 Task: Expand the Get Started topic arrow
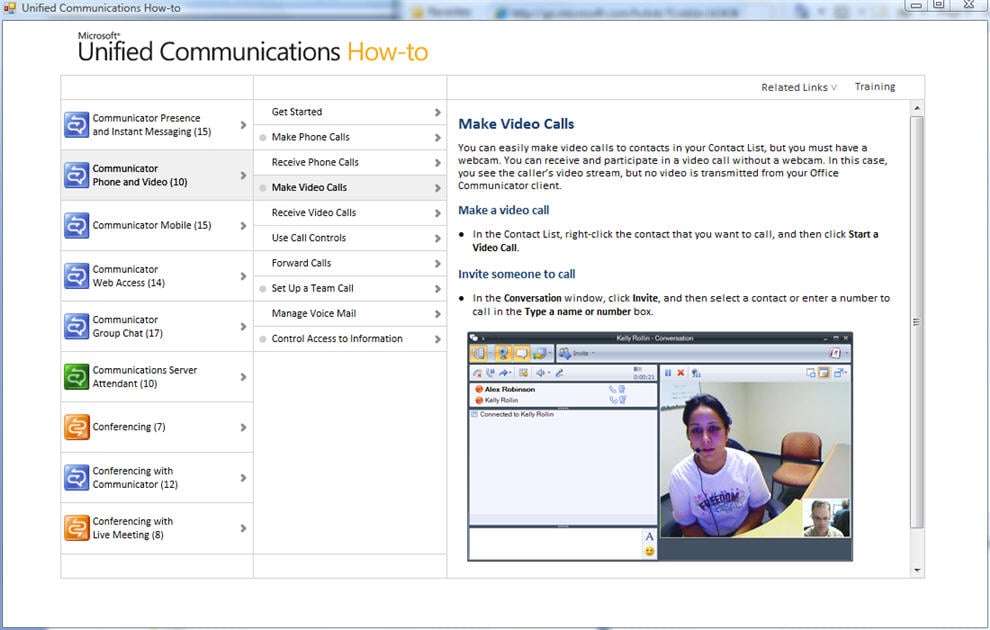click(437, 112)
